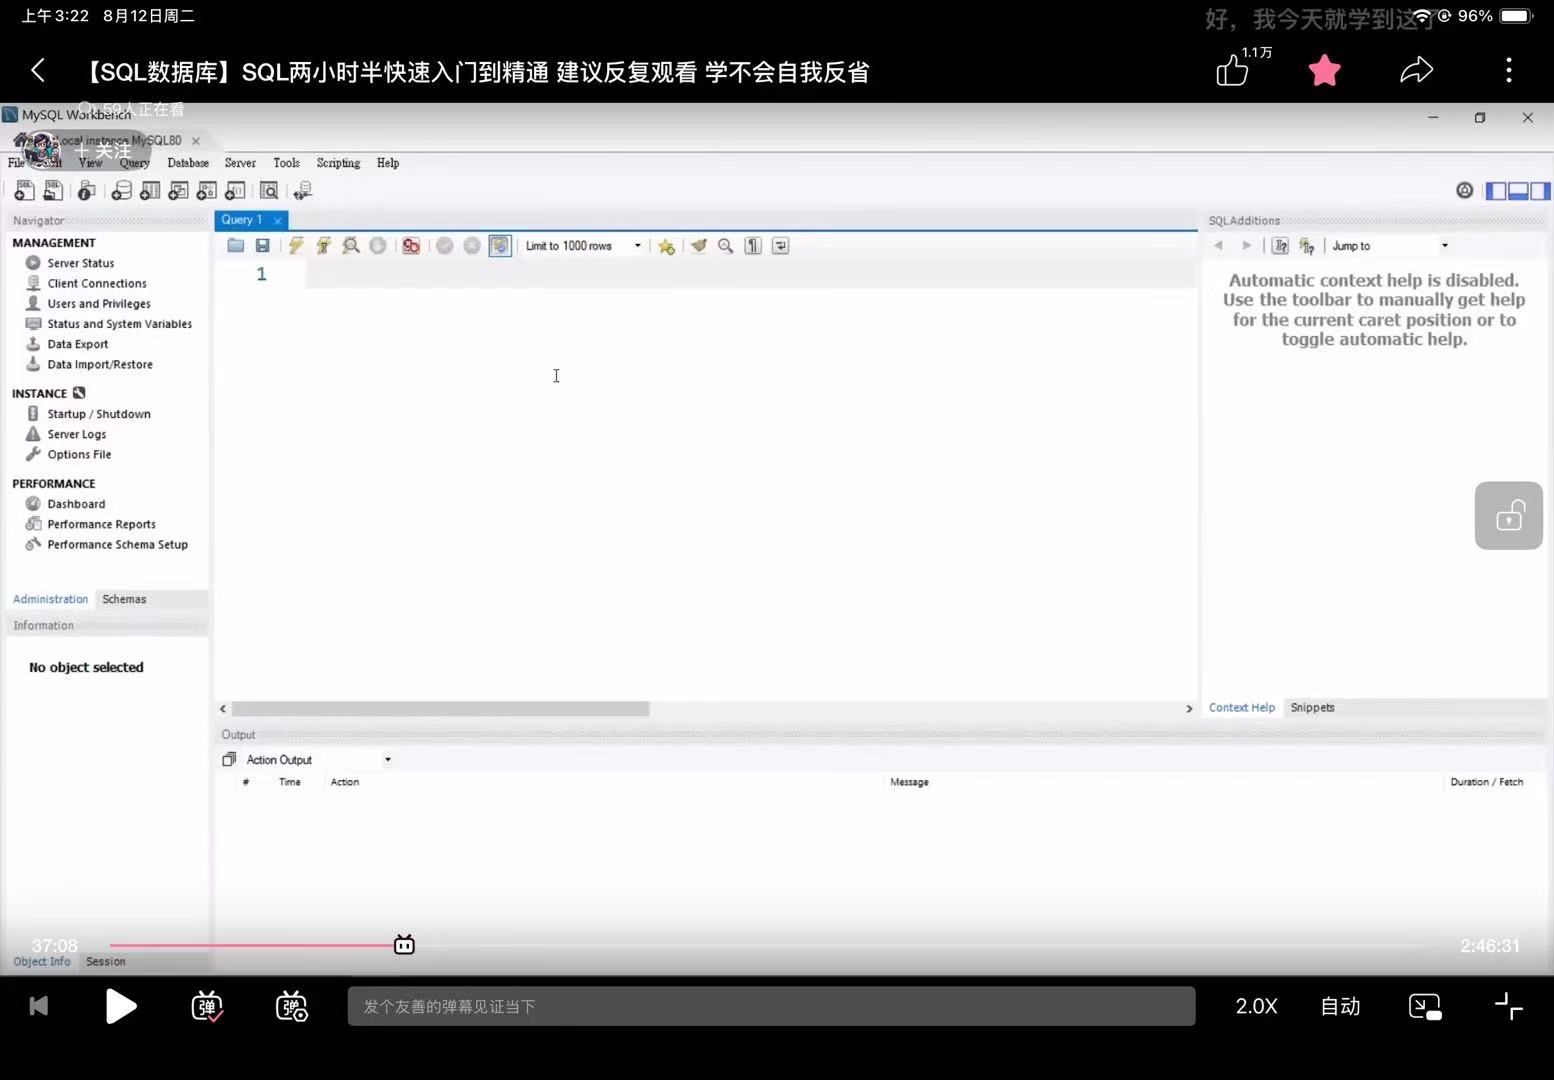Toggle invisible characters display
This screenshot has height=1080, width=1554.
point(753,246)
